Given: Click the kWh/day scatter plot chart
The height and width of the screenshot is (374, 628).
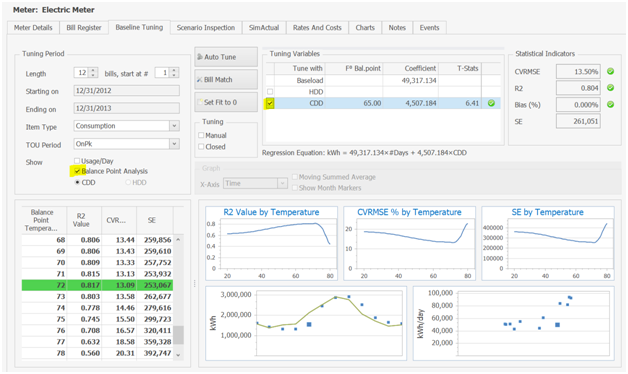Looking at the screenshot, I should tap(514, 323).
